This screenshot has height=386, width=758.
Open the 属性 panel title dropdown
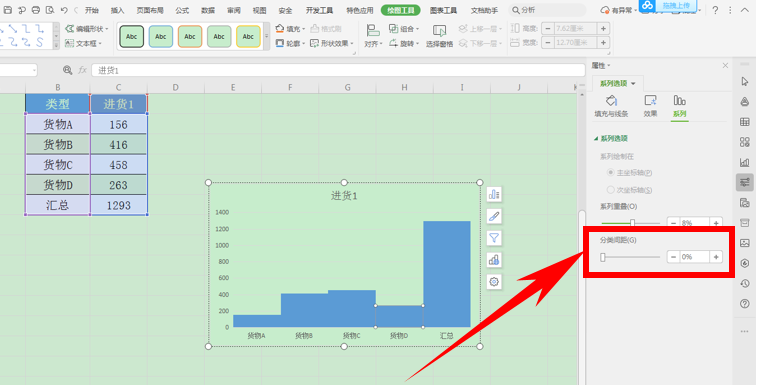click(x=601, y=65)
